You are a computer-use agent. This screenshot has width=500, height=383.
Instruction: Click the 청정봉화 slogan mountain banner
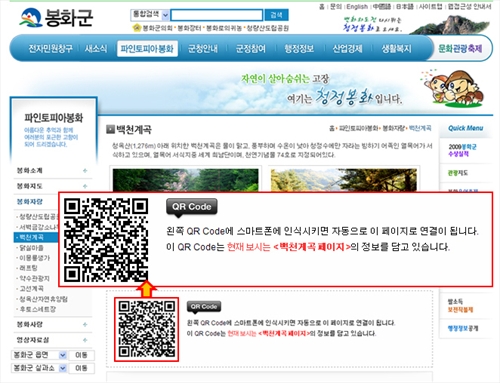417,24
